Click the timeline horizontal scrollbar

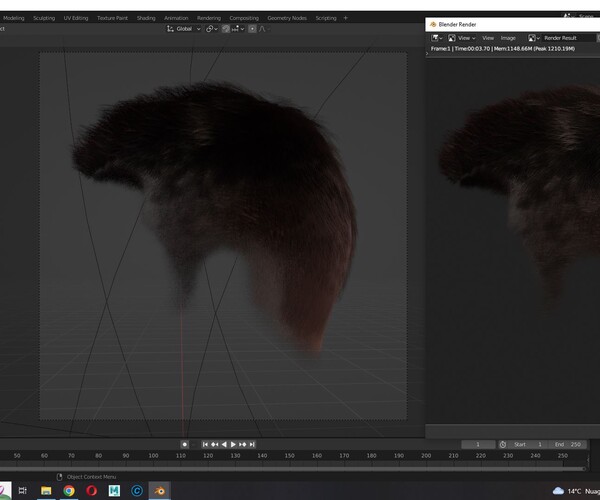tap(292, 468)
